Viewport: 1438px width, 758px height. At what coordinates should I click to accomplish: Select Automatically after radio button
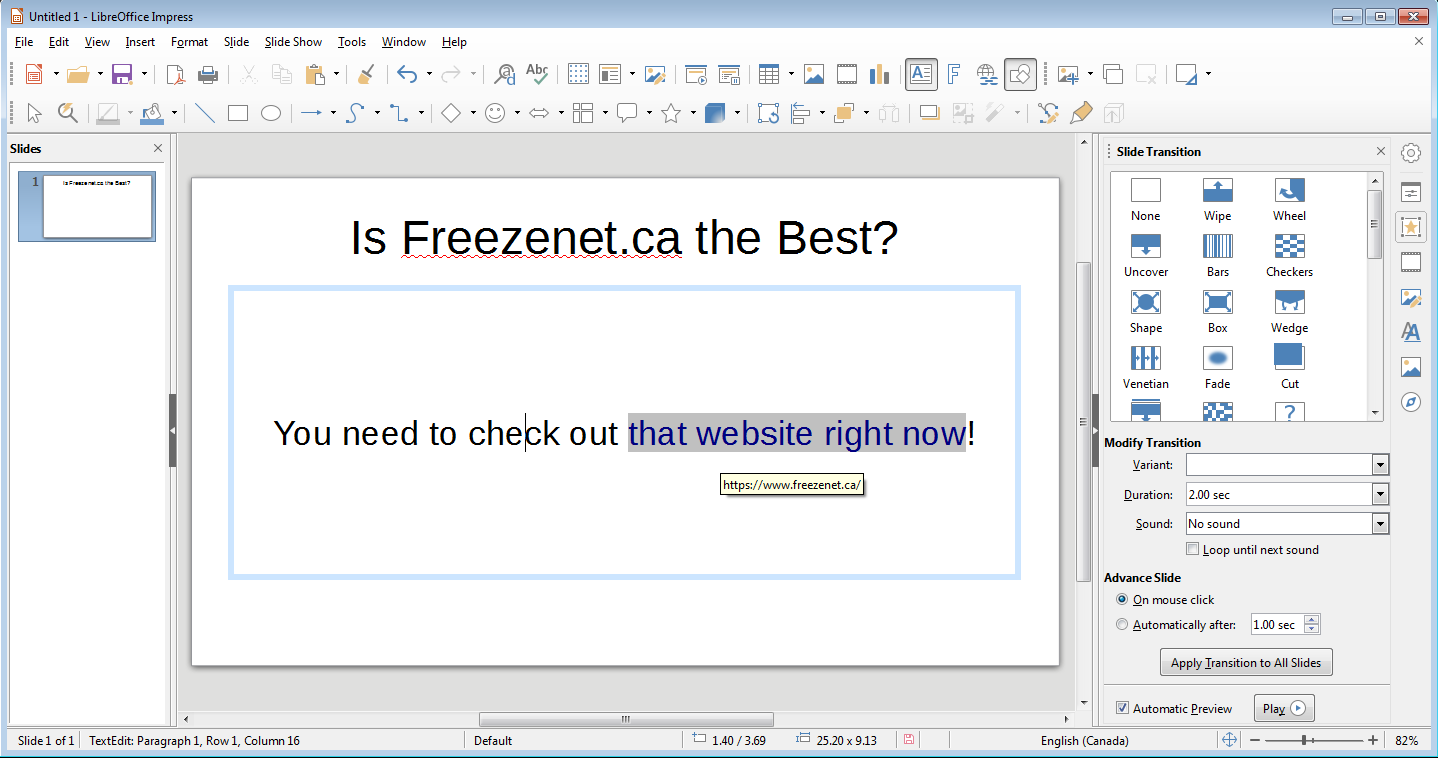click(x=1121, y=625)
